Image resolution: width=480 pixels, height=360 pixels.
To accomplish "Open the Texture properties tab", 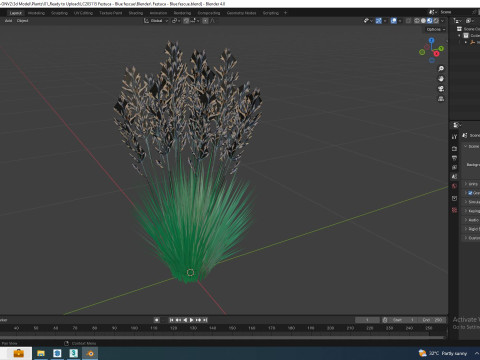I will click(x=454, y=210).
